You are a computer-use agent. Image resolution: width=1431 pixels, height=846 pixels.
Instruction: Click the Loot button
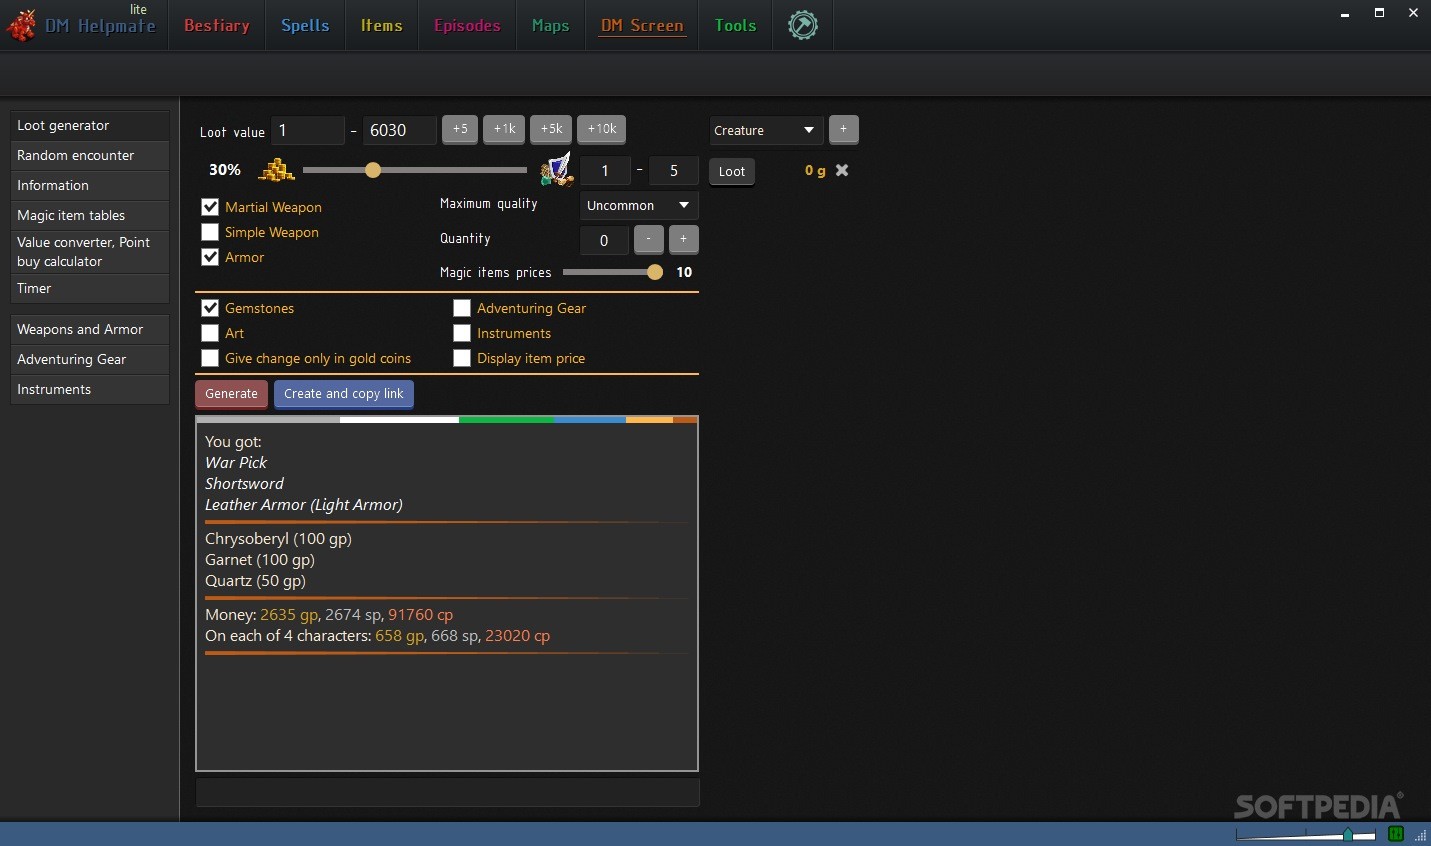(x=732, y=171)
